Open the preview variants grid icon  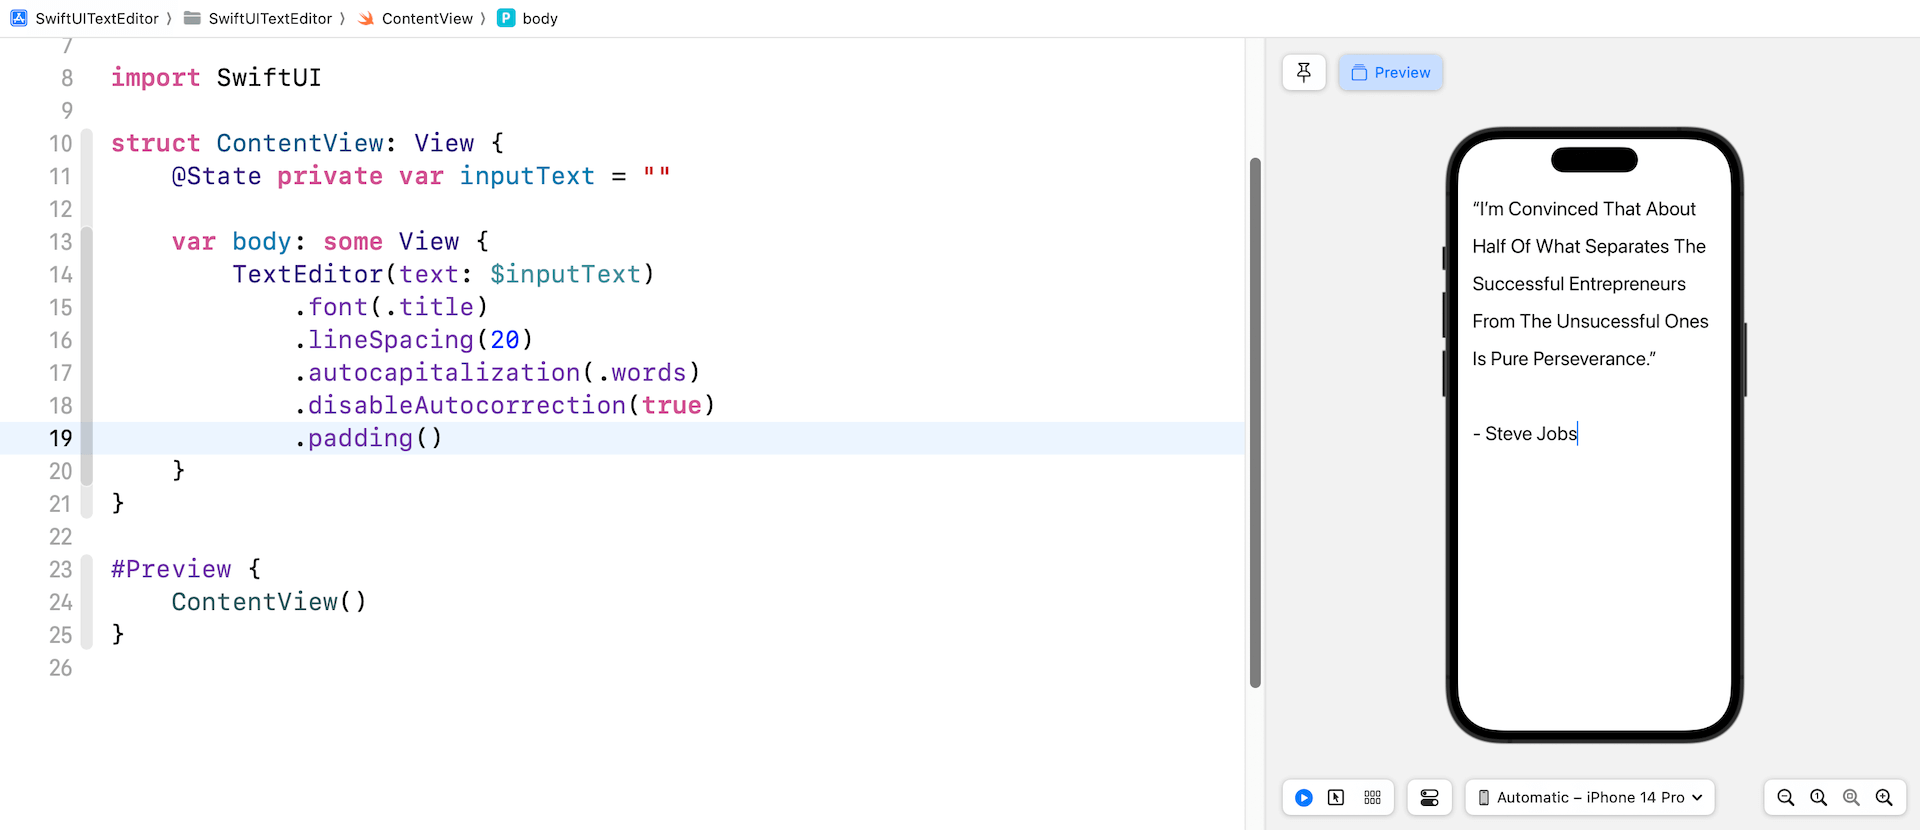(1372, 797)
